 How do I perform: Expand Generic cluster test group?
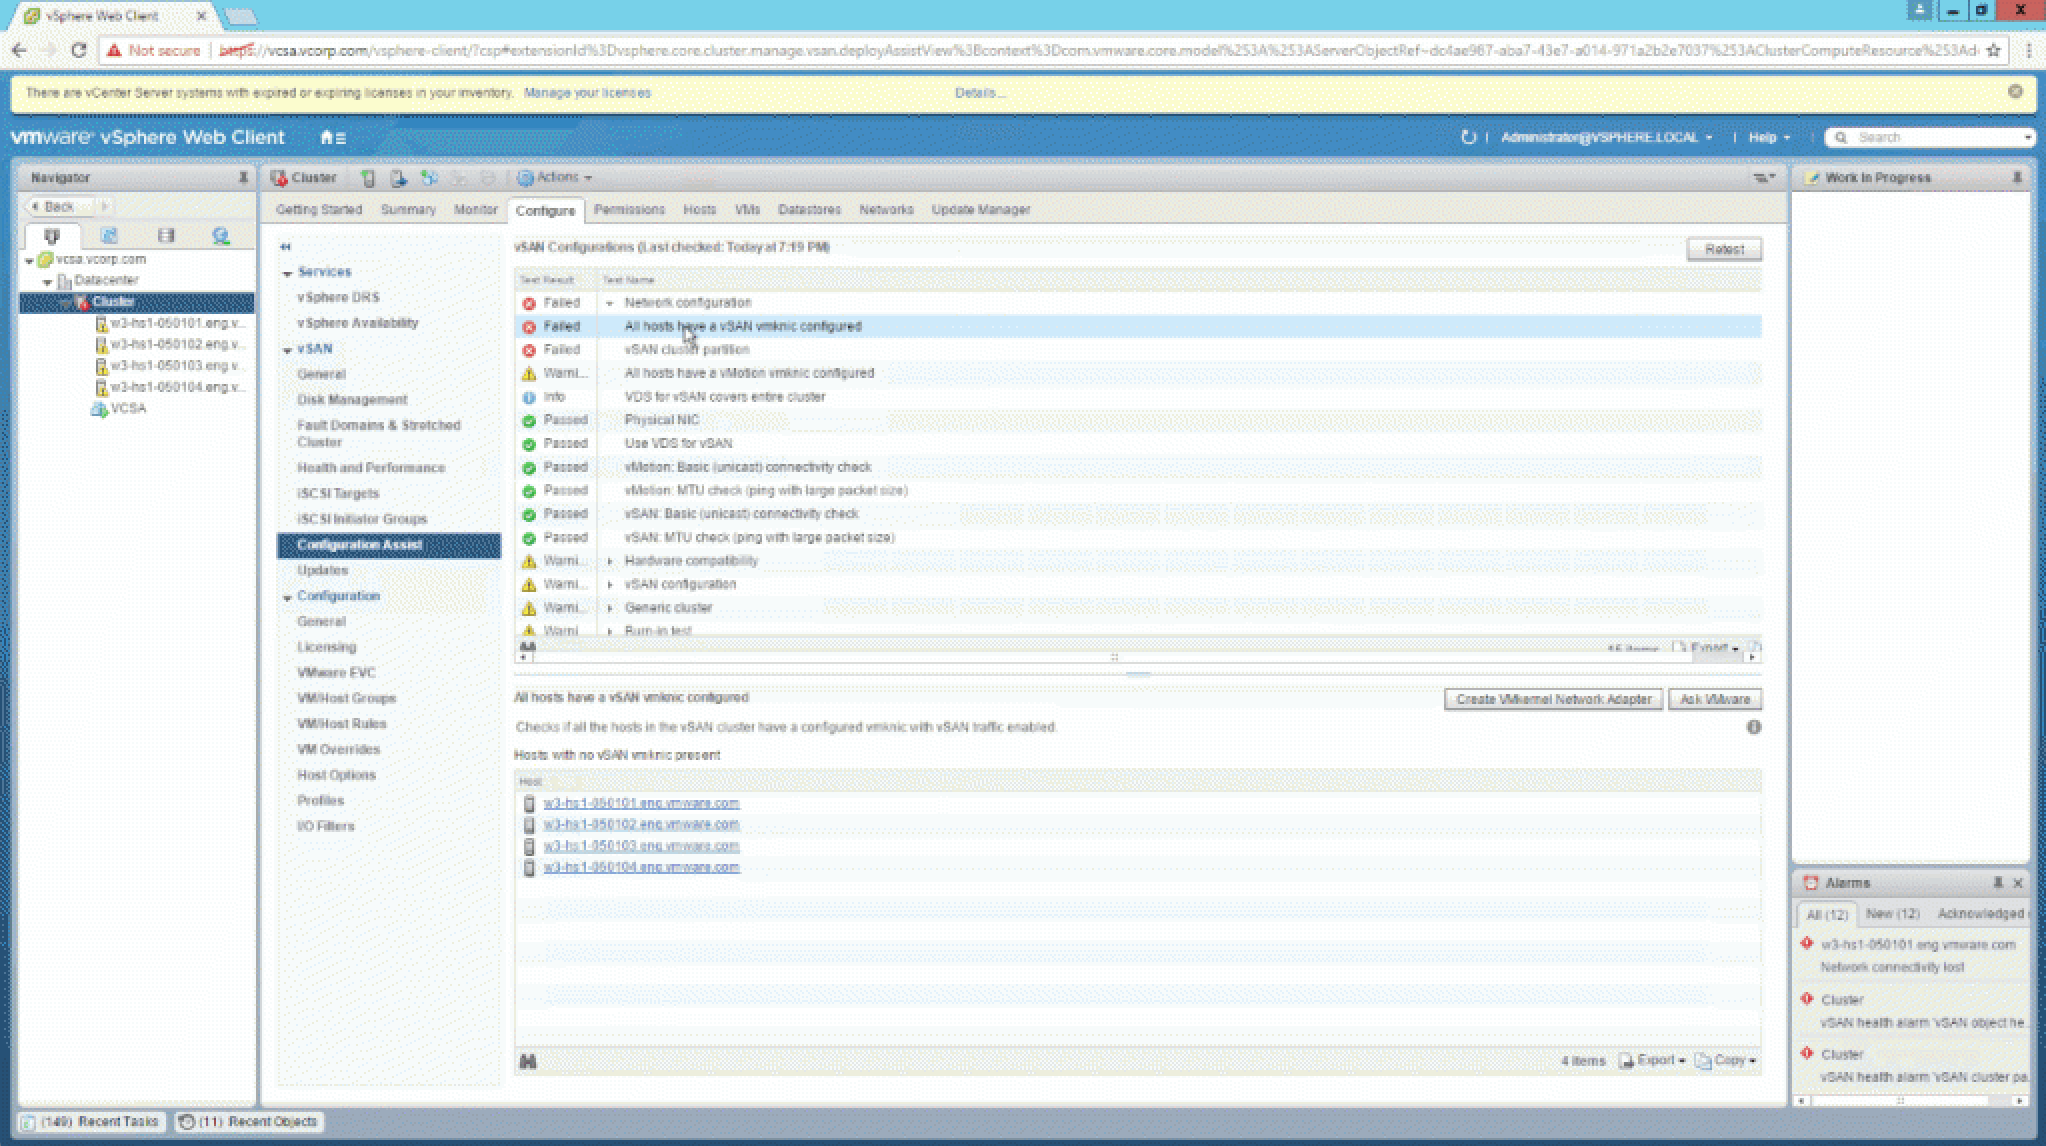[x=609, y=608]
